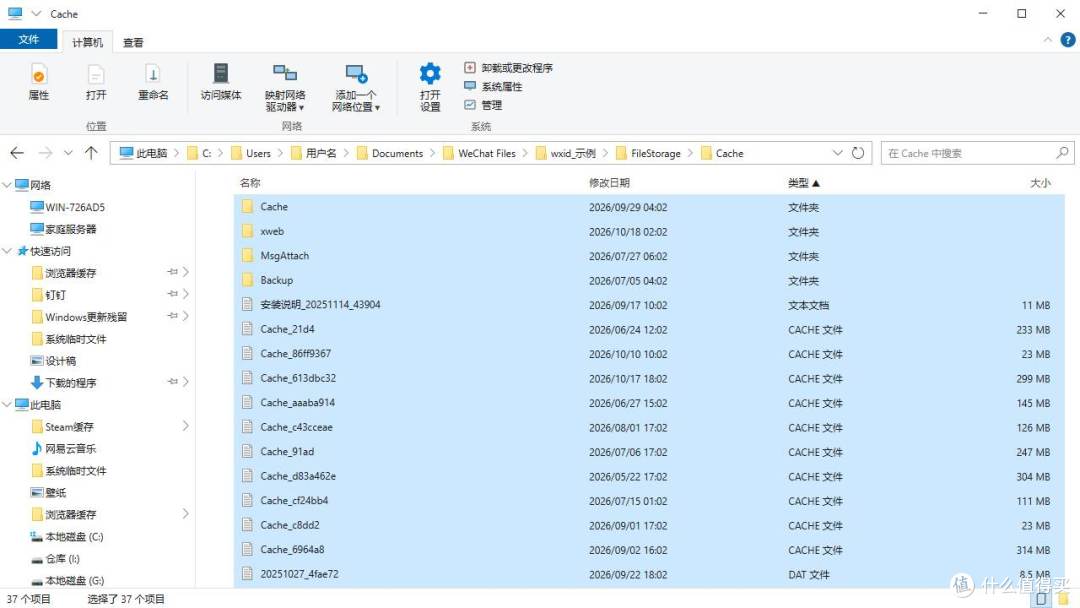Switch to the 计算机 ribbon tab

[87, 42]
